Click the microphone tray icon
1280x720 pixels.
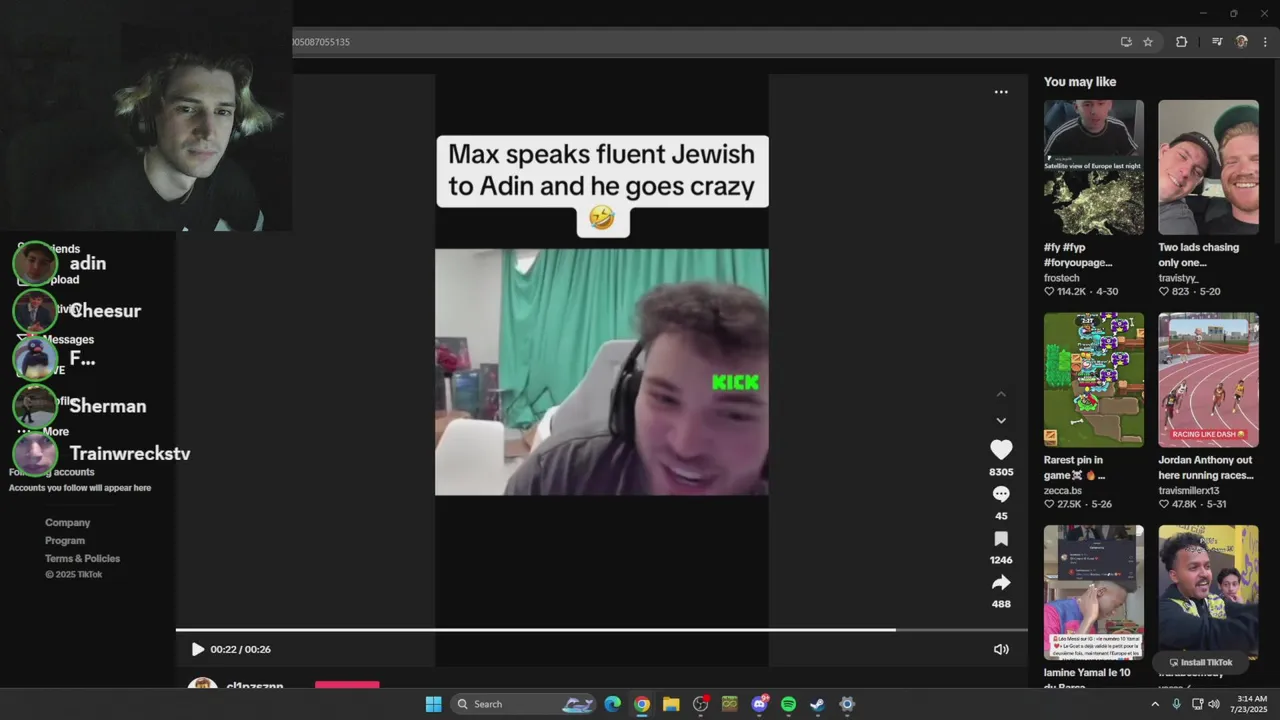tap(1176, 704)
